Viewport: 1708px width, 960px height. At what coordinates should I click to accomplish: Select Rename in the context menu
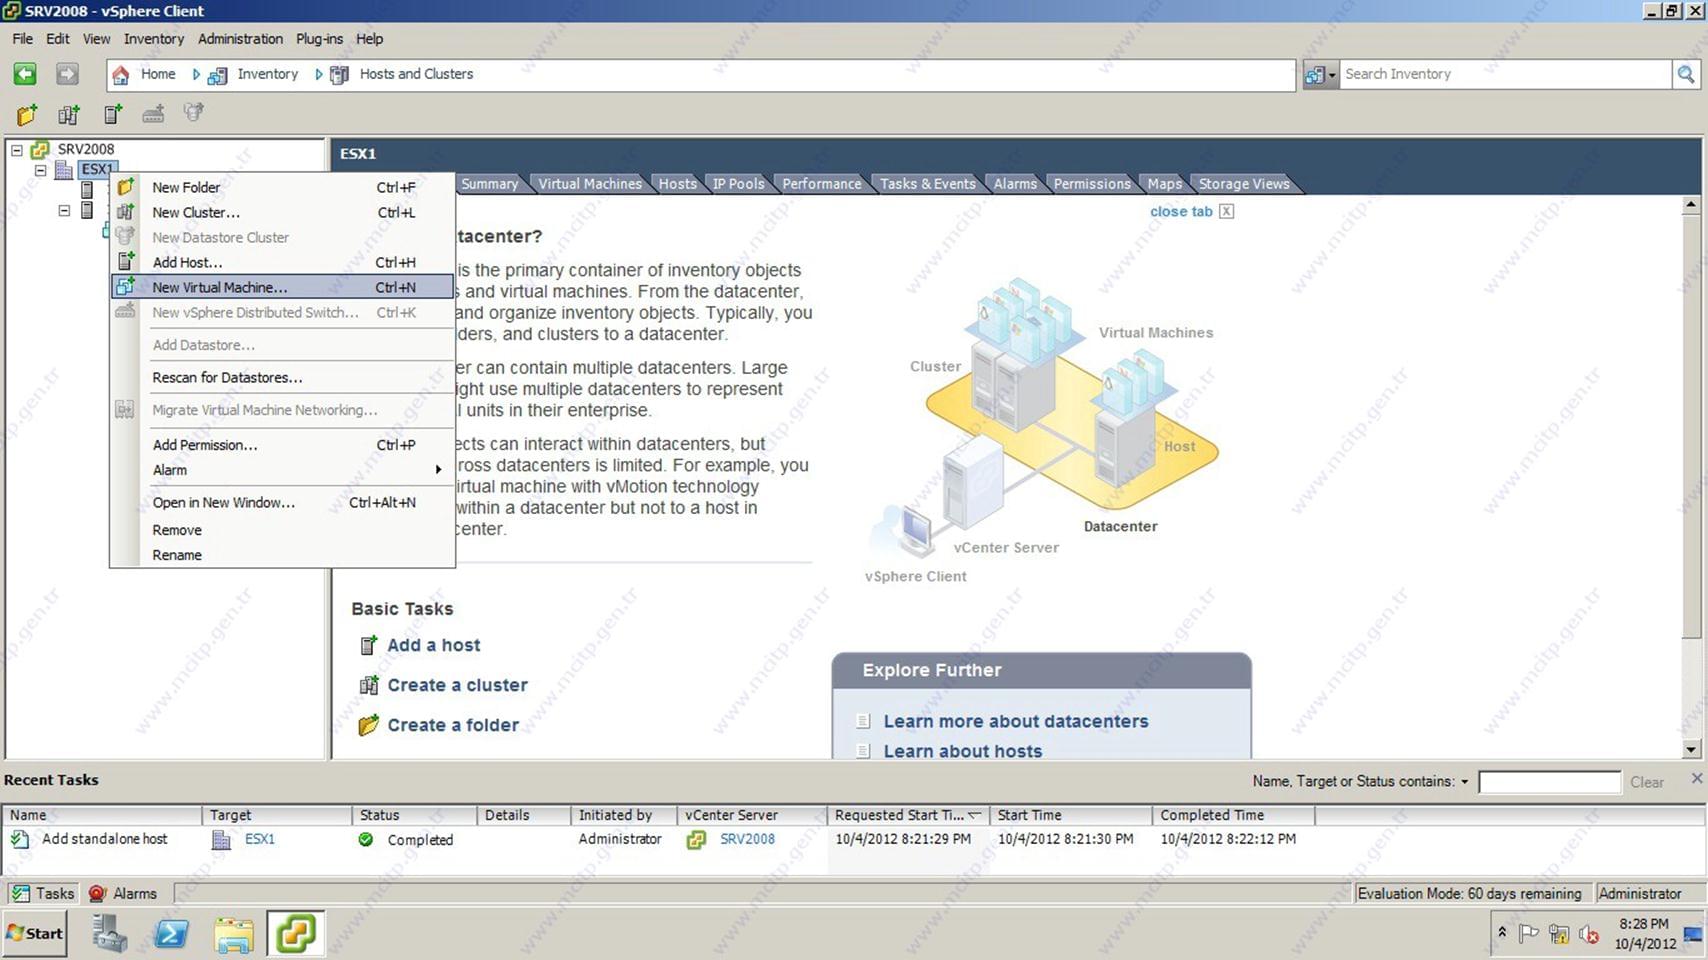(x=283, y=555)
